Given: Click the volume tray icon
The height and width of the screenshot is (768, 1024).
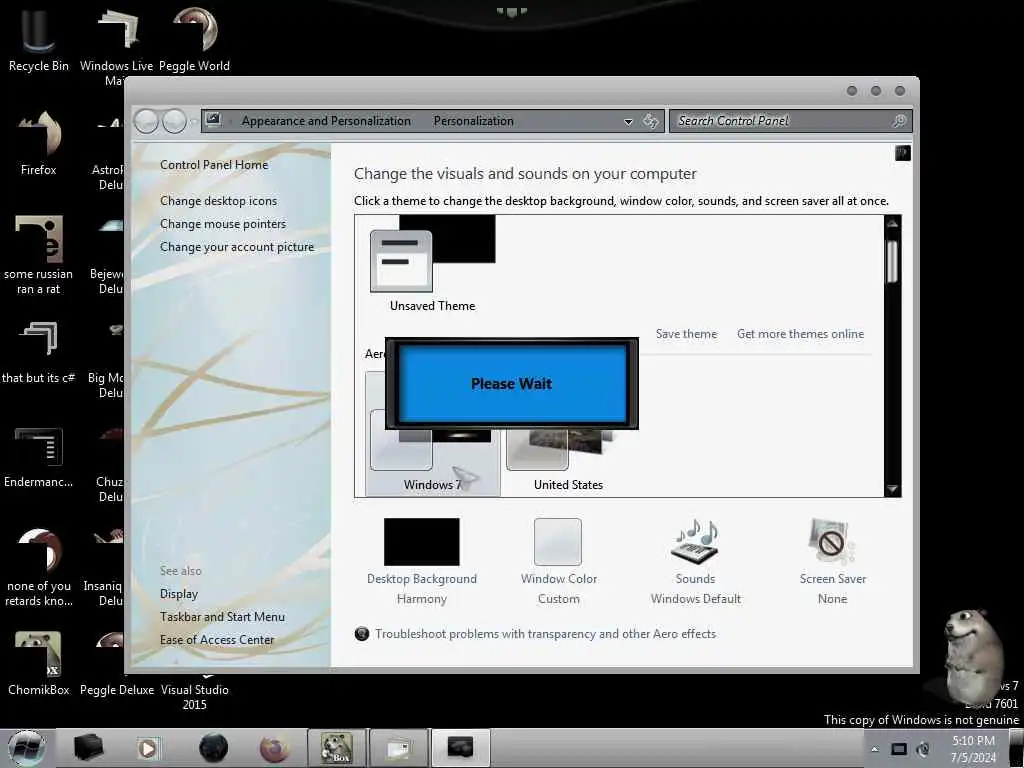Looking at the screenshot, I should tap(923, 749).
